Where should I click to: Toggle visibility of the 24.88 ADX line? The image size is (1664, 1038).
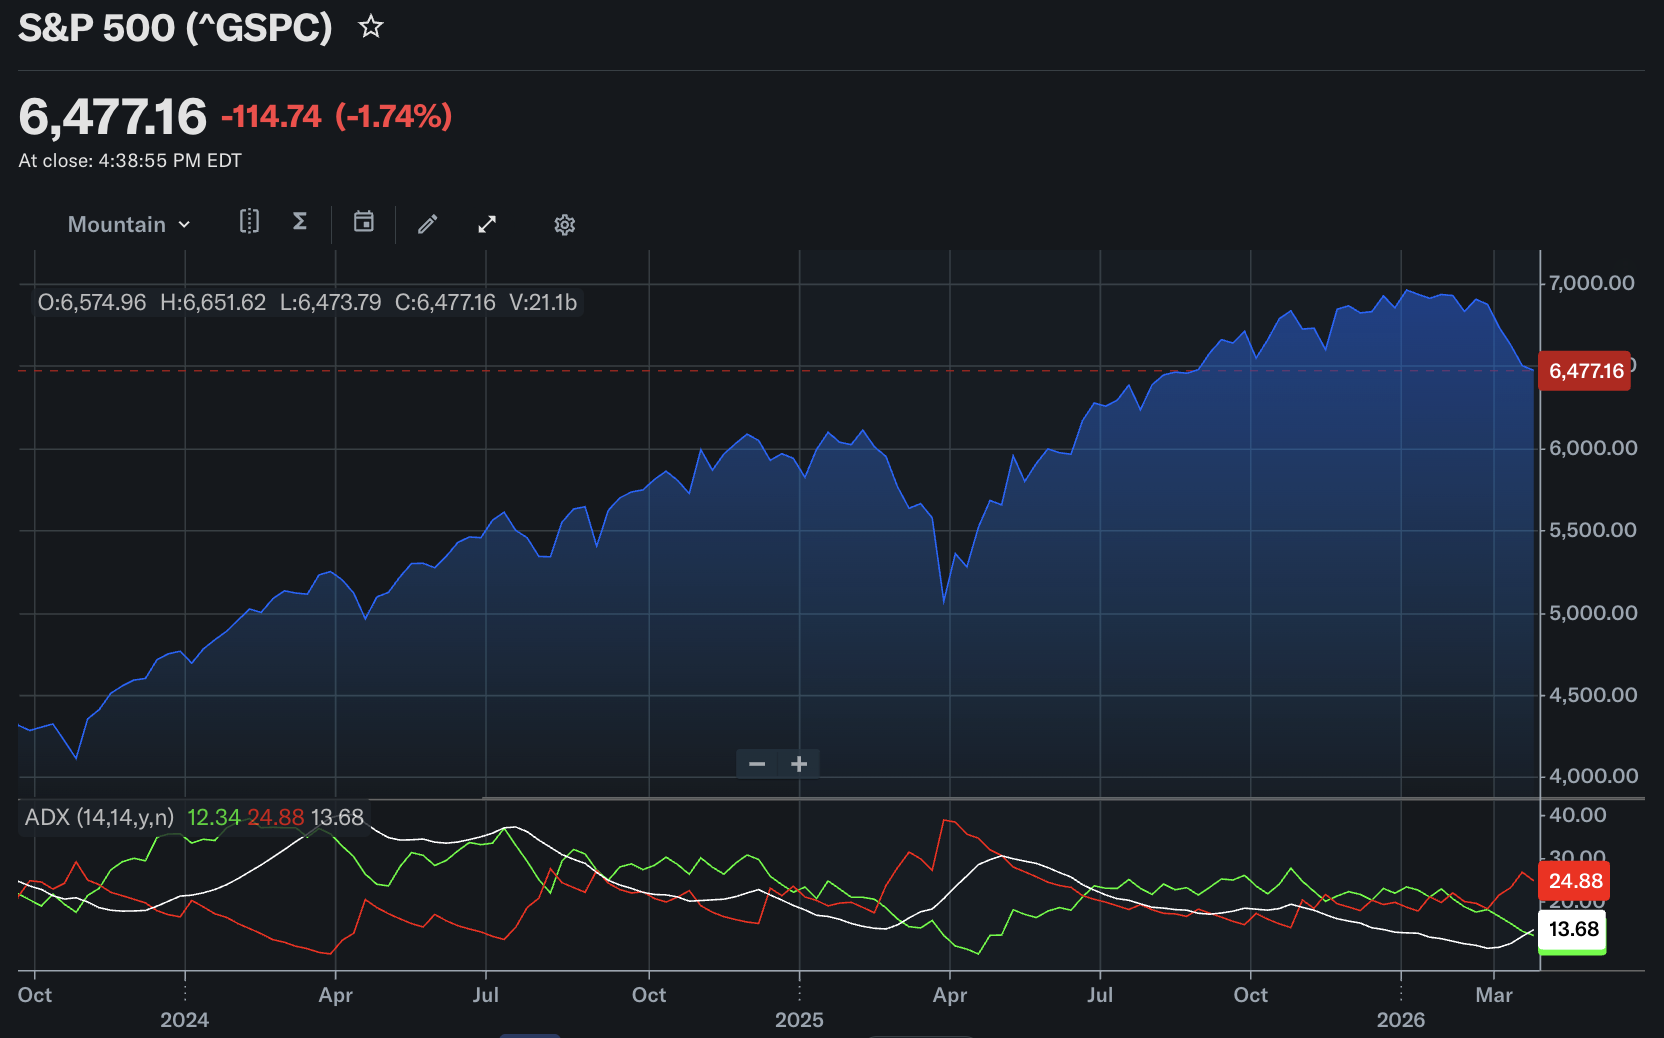(277, 816)
